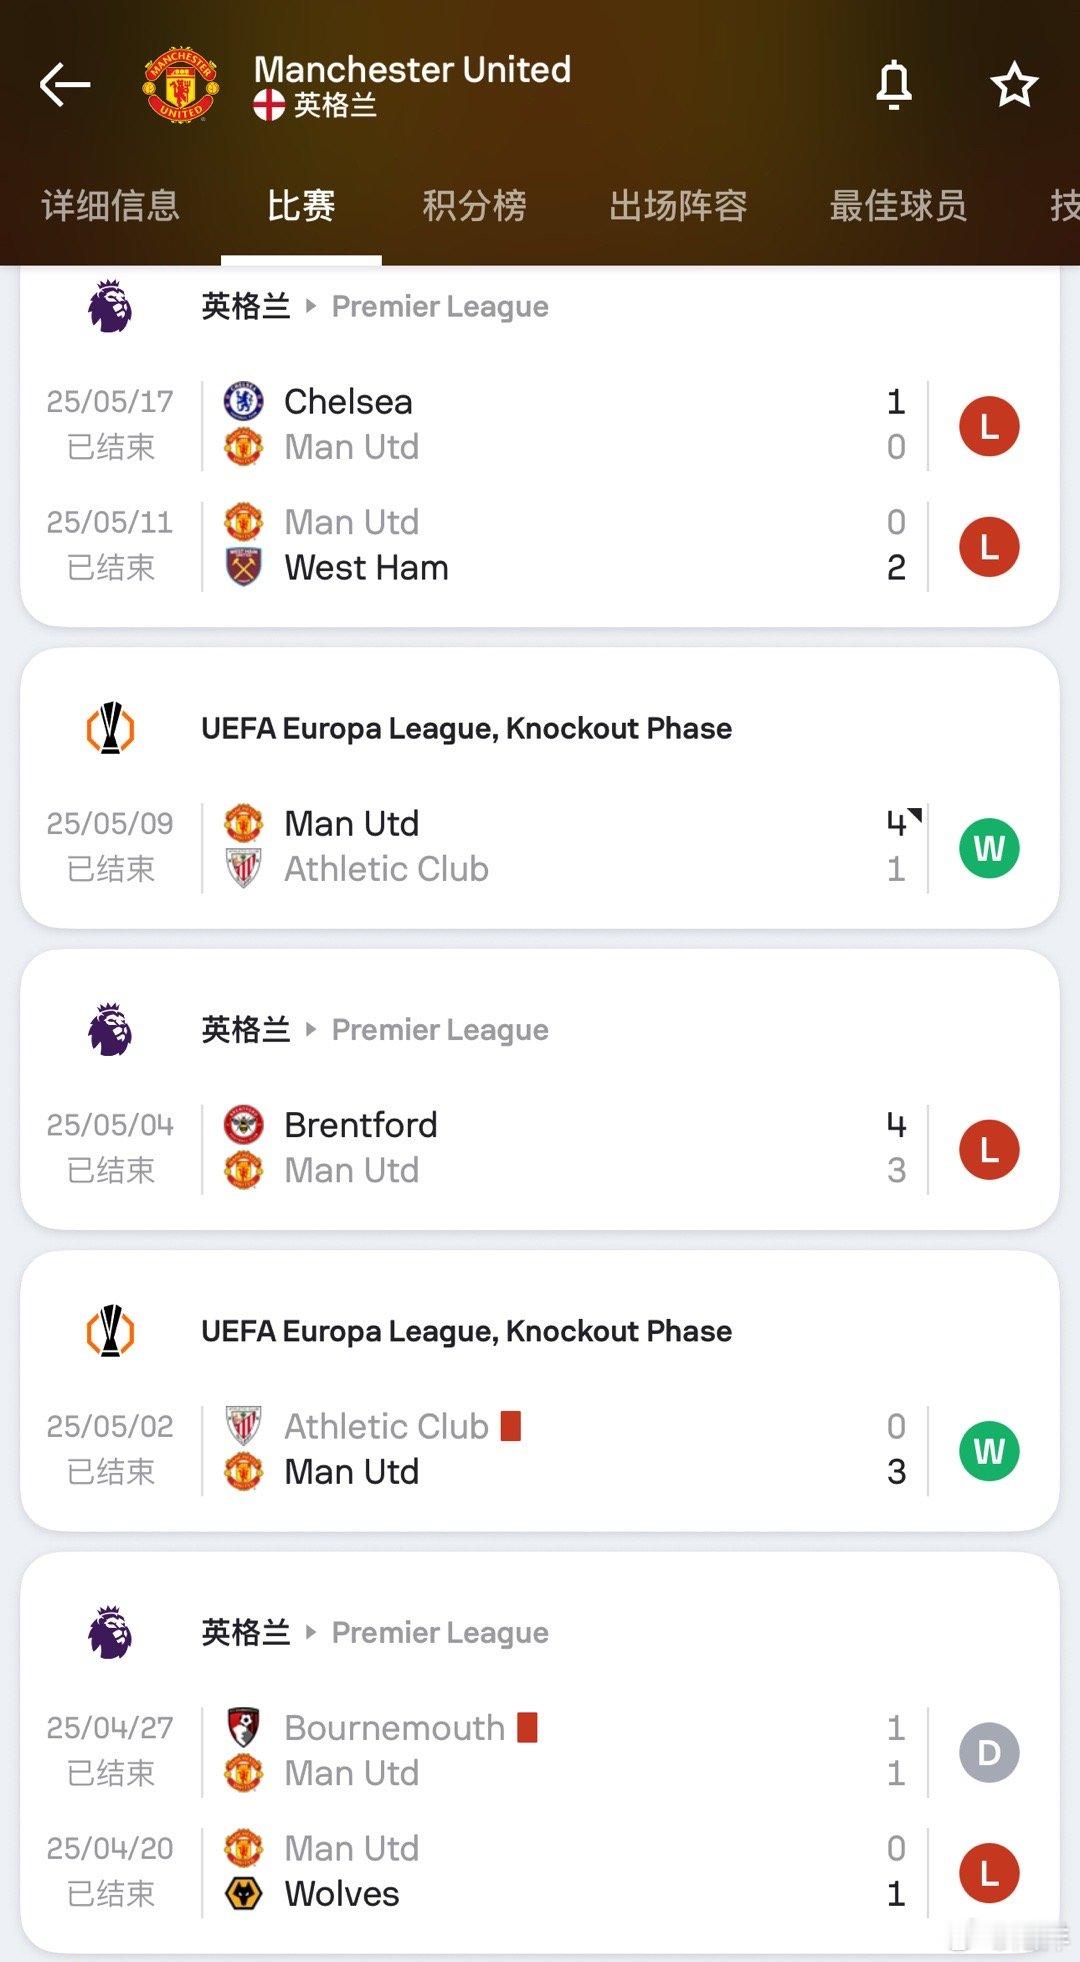Viewport: 1080px width, 1962px height.
Task: Tap the Manchester United crest in header
Action: (181, 84)
